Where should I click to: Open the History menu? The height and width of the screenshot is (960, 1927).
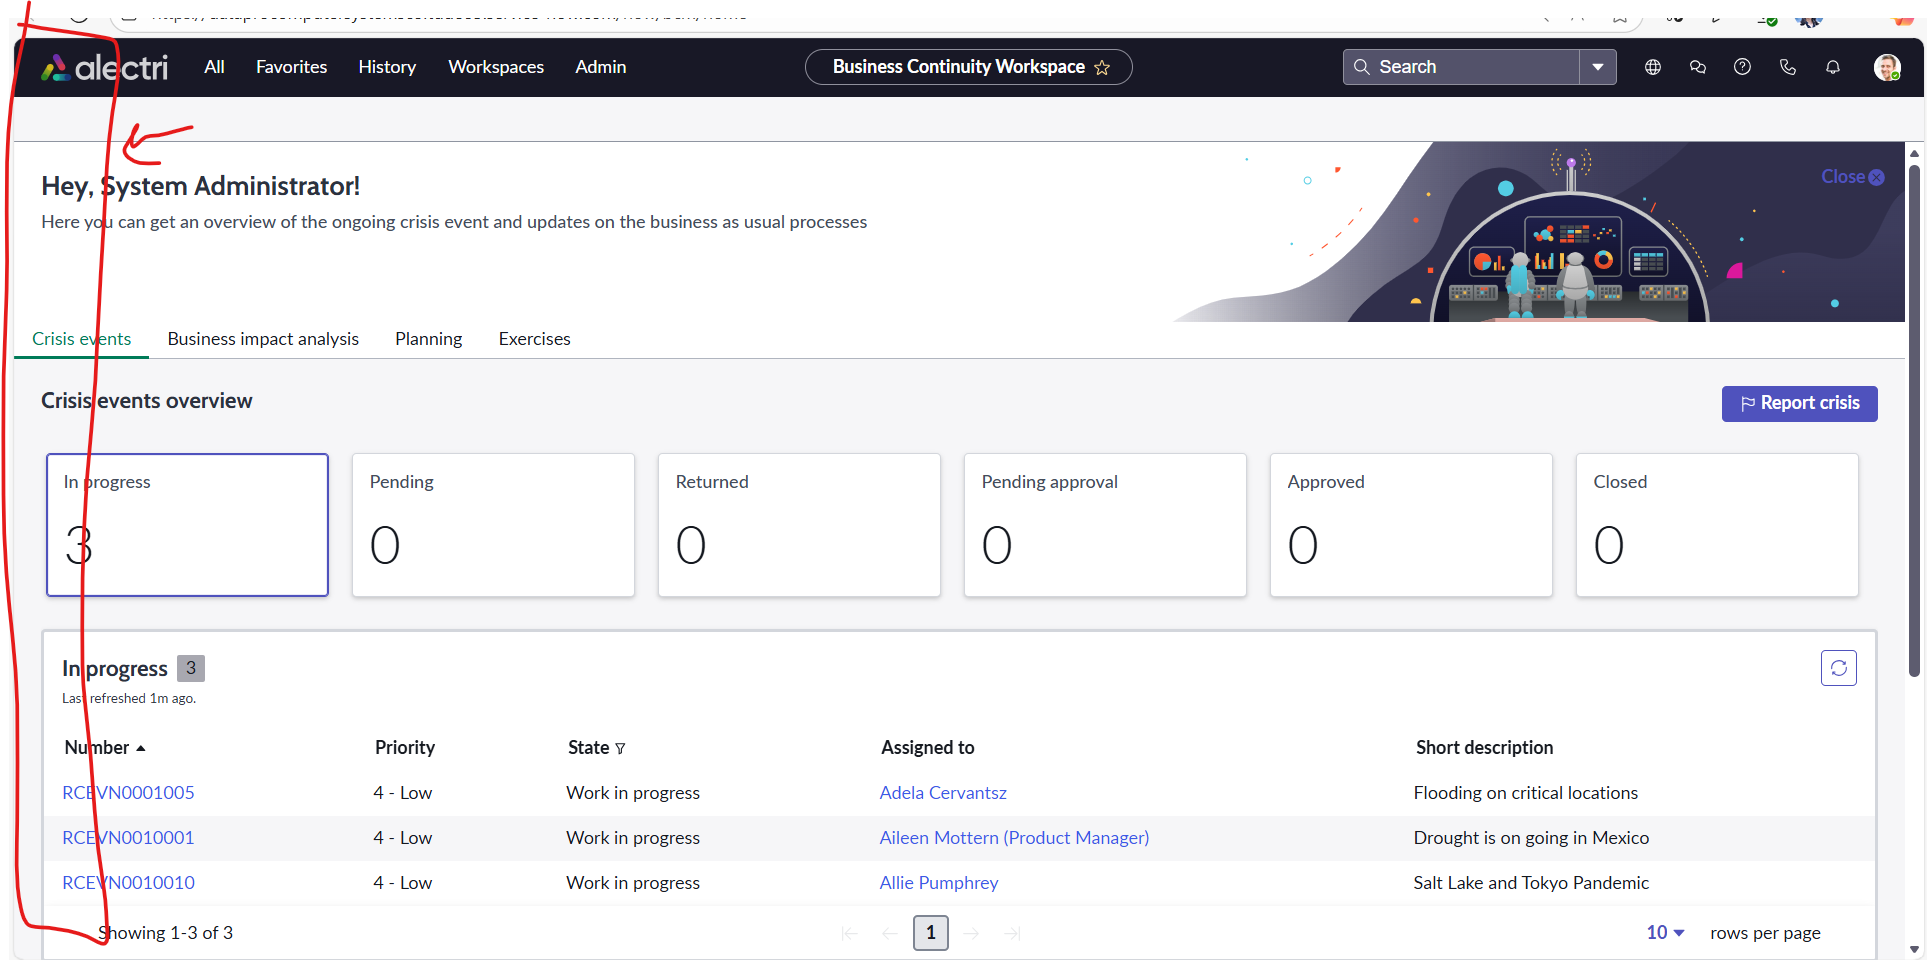pos(387,67)
